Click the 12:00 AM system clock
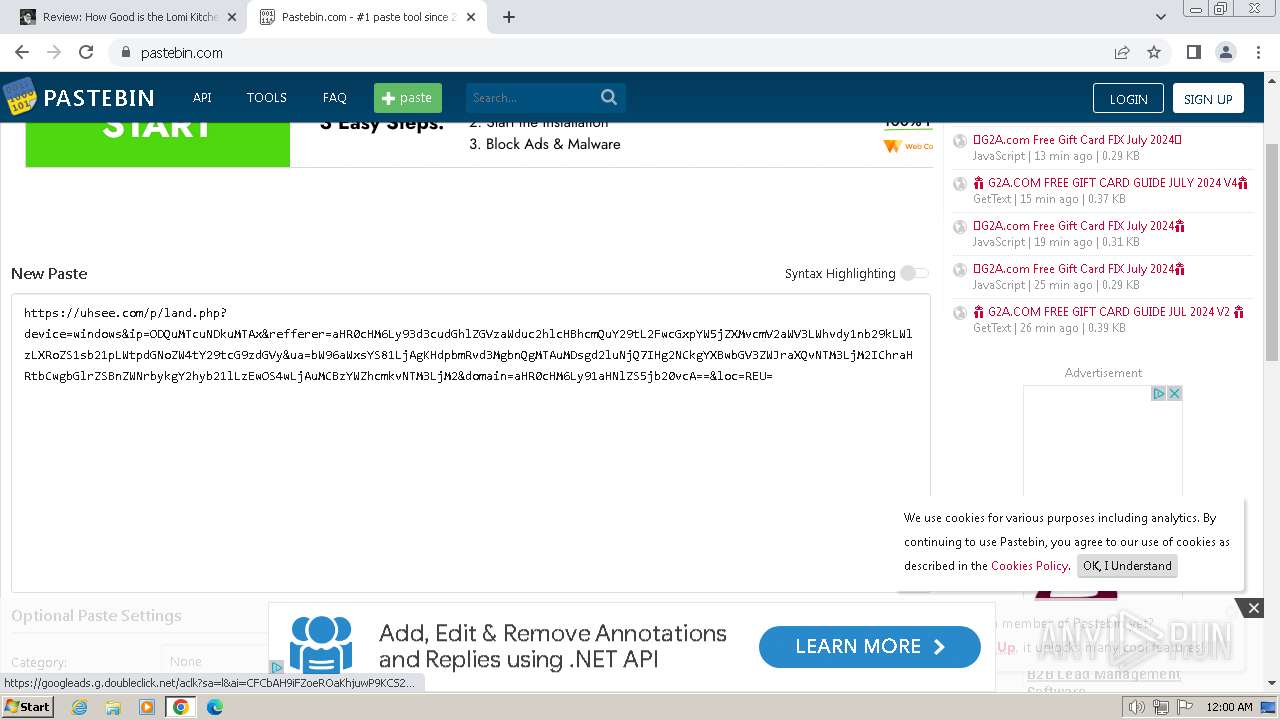Viewport: 1280px width, 720px height. click(1229, 707)
